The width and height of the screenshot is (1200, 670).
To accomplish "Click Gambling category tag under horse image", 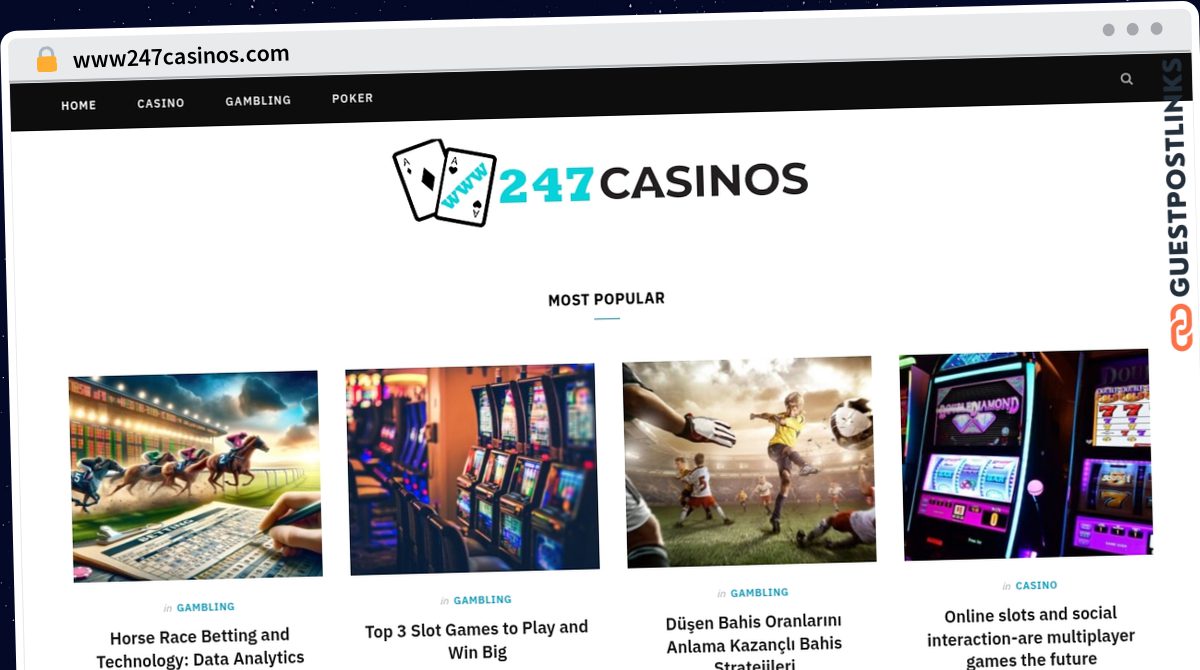I will point(205,607).
